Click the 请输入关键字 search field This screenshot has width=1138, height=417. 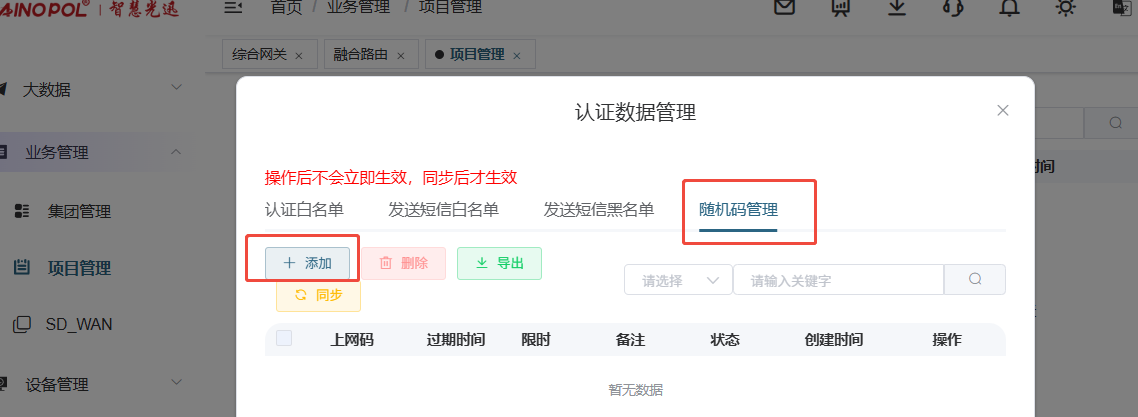pyautogui.click(x=838, y=281)
